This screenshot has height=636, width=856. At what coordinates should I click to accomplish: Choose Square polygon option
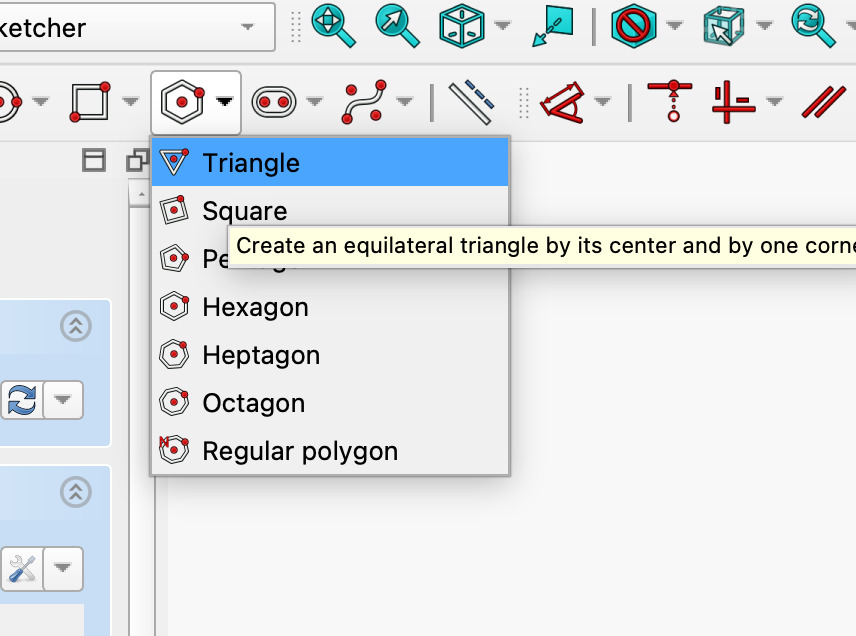click(x=330, y=211)
